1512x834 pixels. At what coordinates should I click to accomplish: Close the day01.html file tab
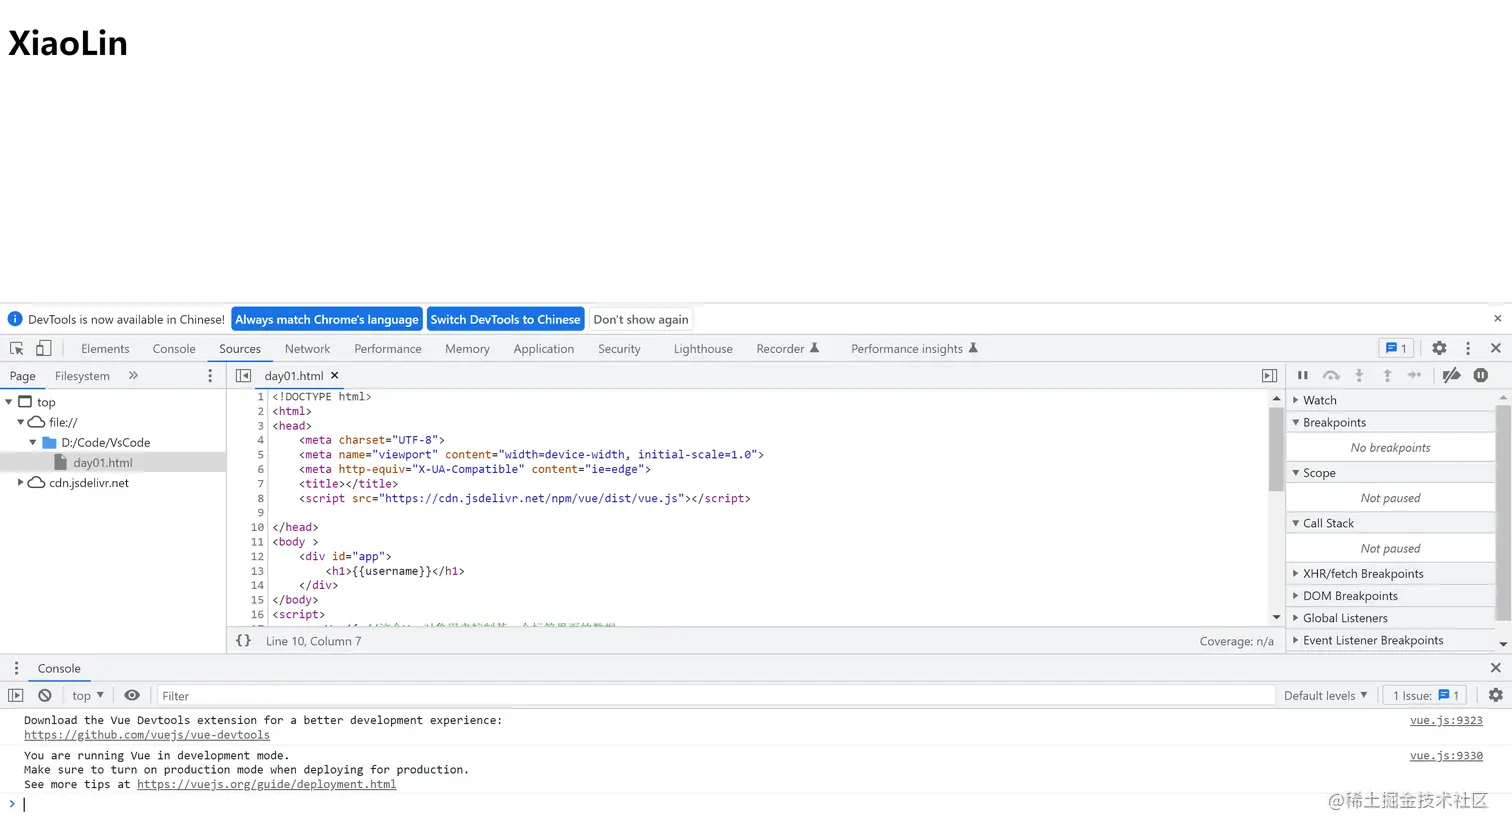(335, 376)
